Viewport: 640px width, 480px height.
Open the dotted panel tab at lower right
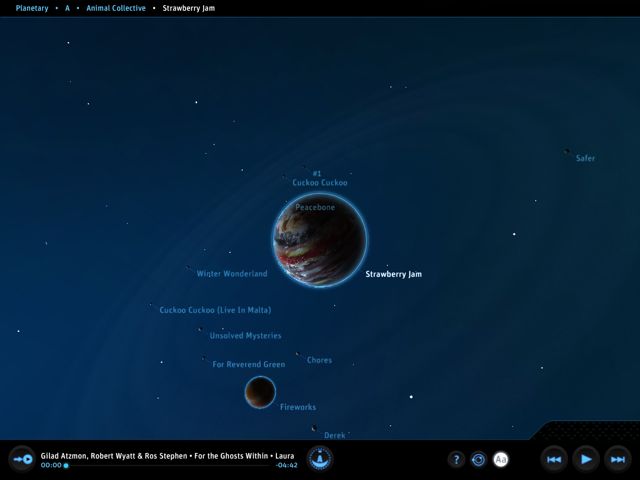click(x=586, y=430)
